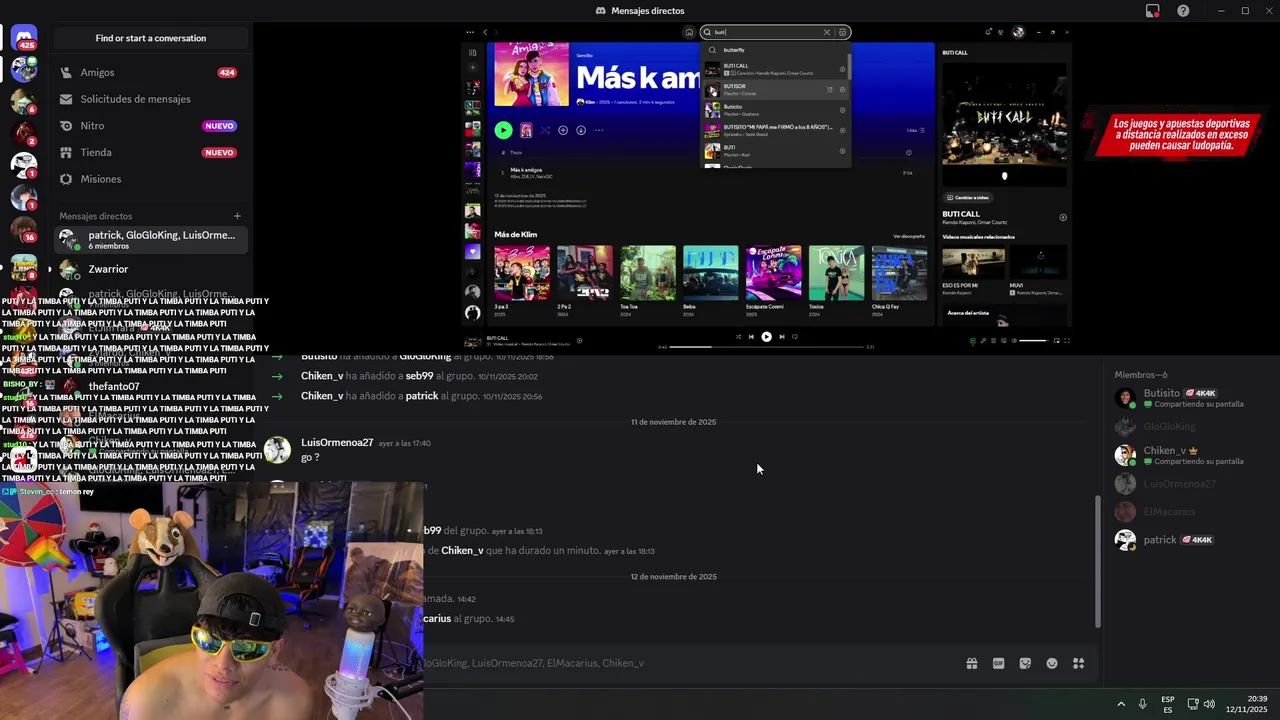Toggle repeat in Spotify player bar

pos(795,337)
